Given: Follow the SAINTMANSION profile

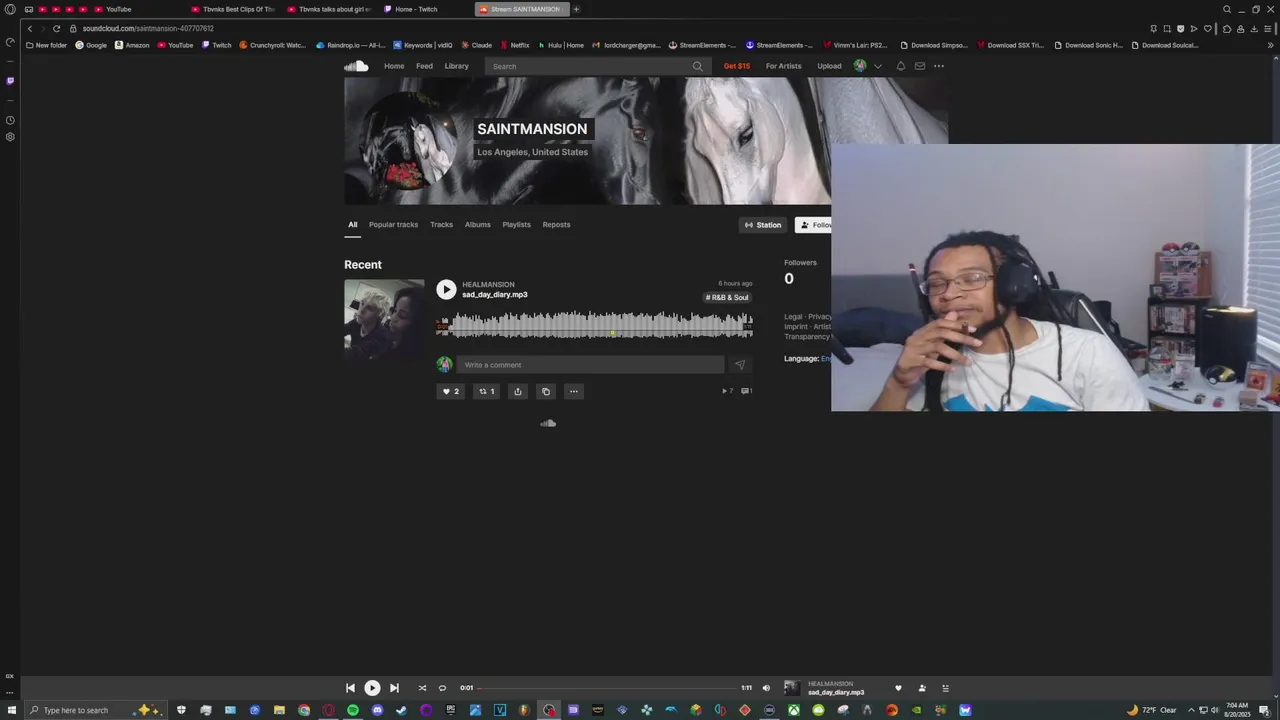Looking at the screenshot, I should 814,225.
